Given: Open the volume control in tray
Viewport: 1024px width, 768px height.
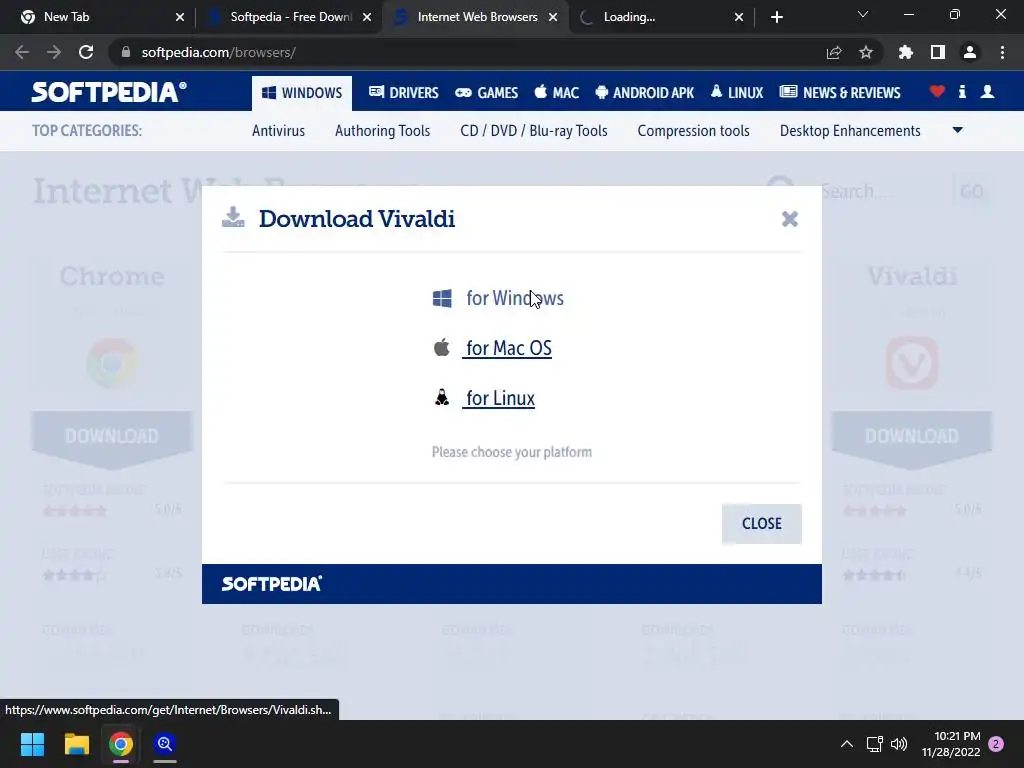Looking at the screenshot, I should click(899, 744).
